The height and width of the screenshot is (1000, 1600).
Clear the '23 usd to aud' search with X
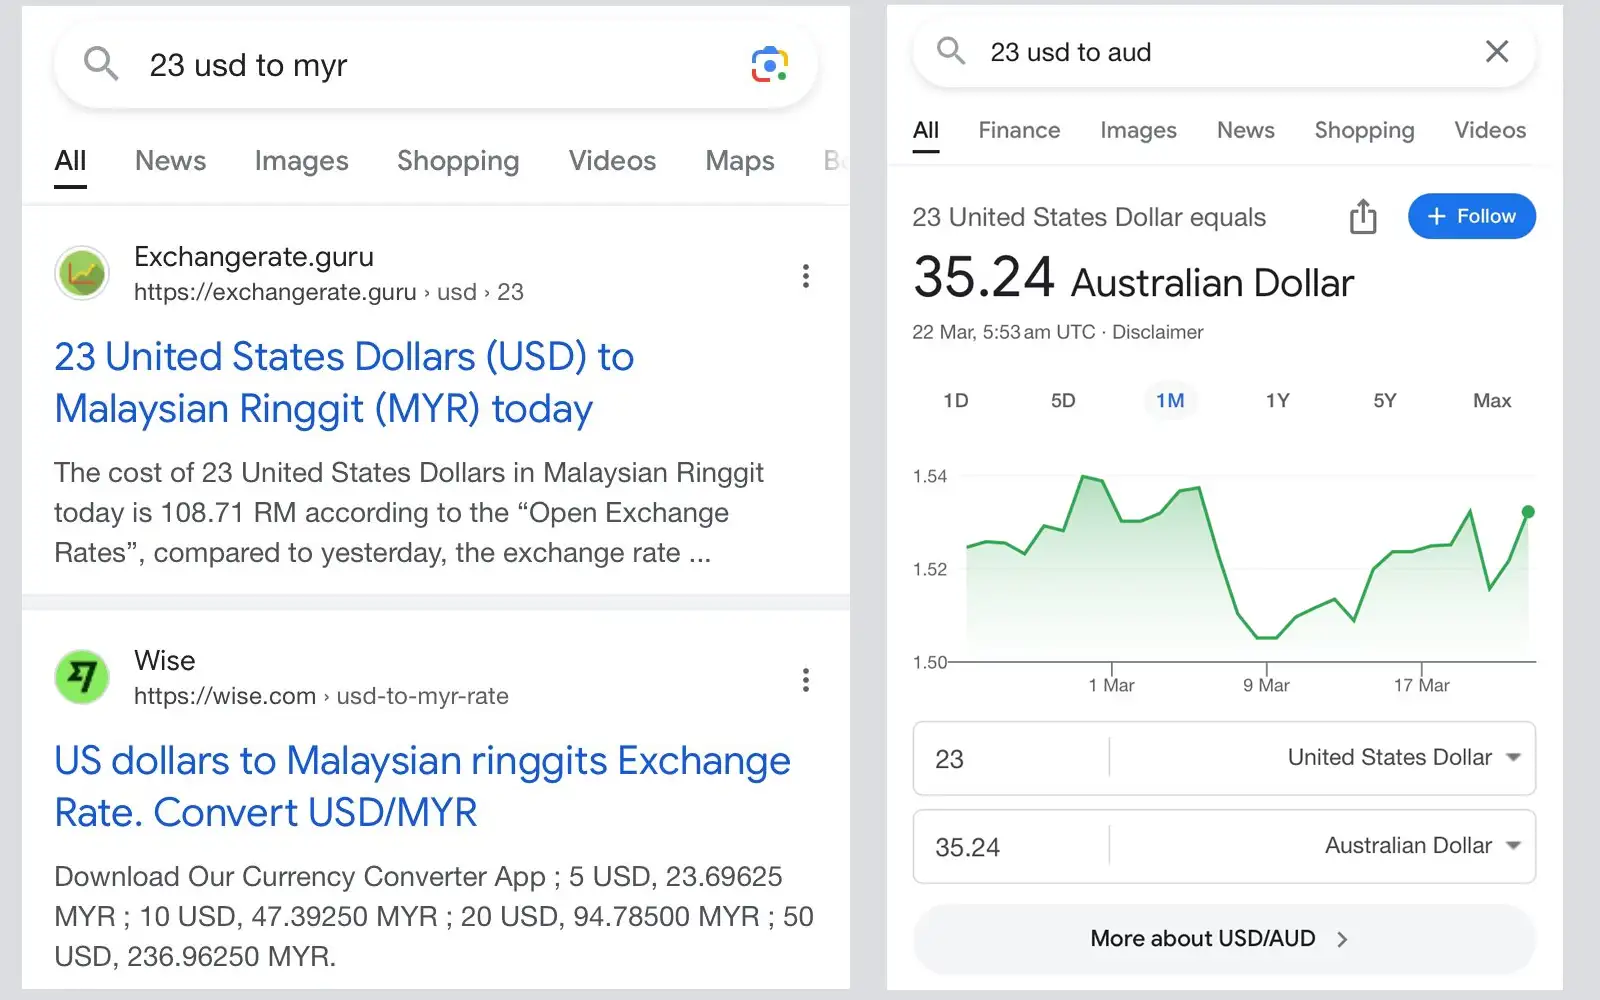tap(1496, 51)
